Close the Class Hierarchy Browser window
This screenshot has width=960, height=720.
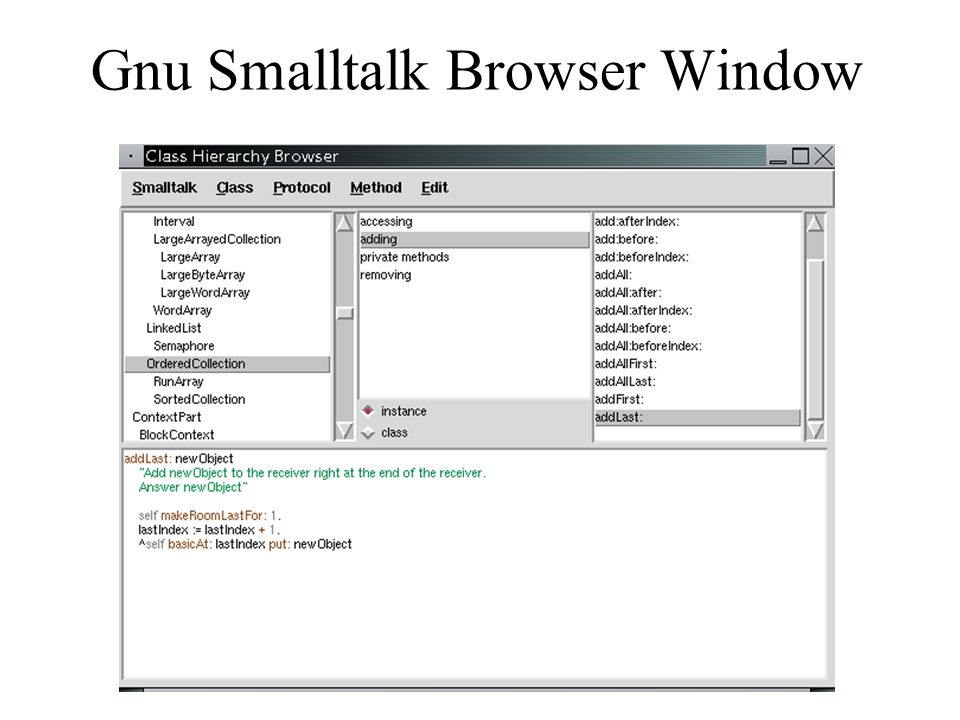(823, 157)
